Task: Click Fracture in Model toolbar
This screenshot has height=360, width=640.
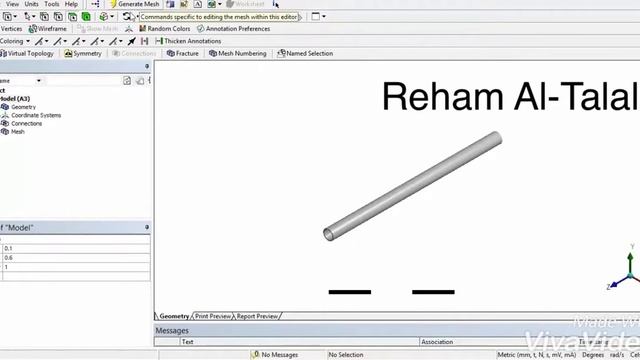Action: pyautogui.click(x=183, y=53)
